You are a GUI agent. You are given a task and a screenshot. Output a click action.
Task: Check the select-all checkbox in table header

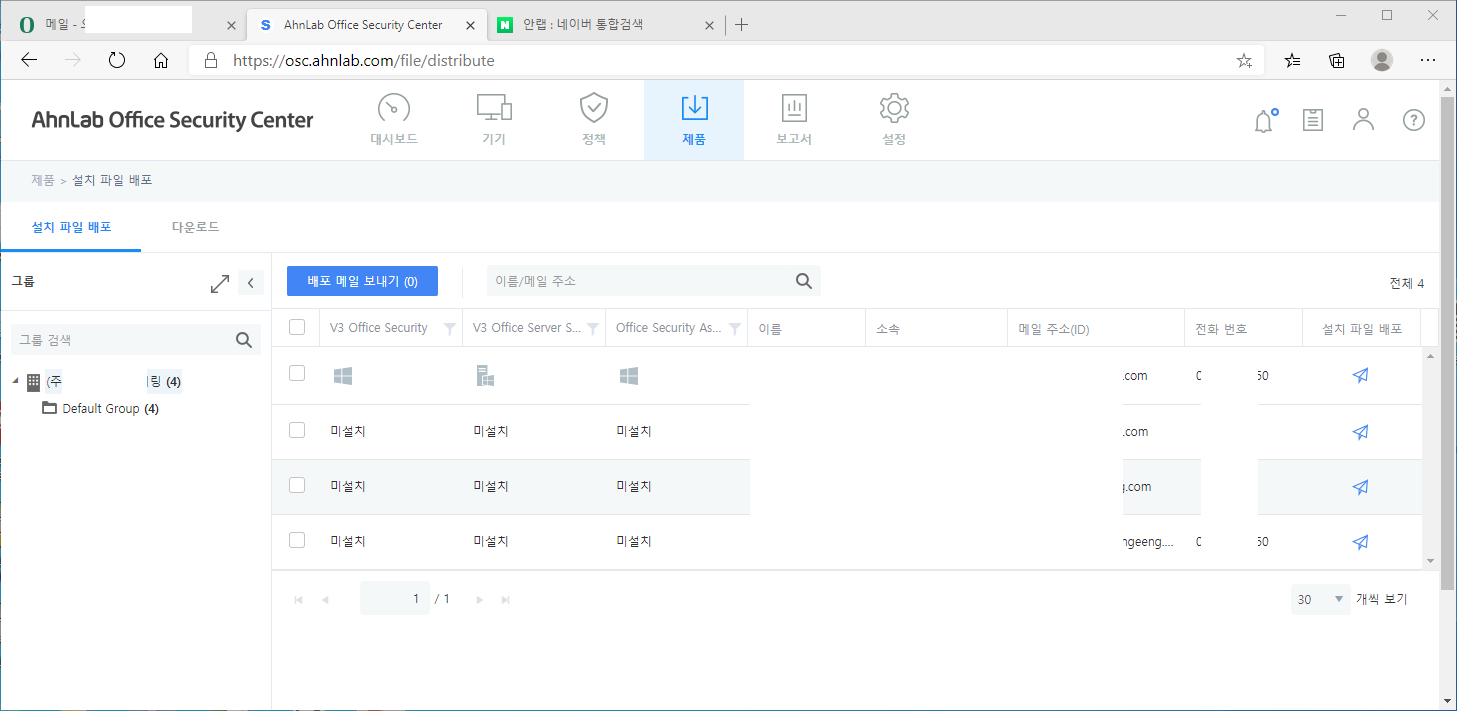(x=296, y=326)
